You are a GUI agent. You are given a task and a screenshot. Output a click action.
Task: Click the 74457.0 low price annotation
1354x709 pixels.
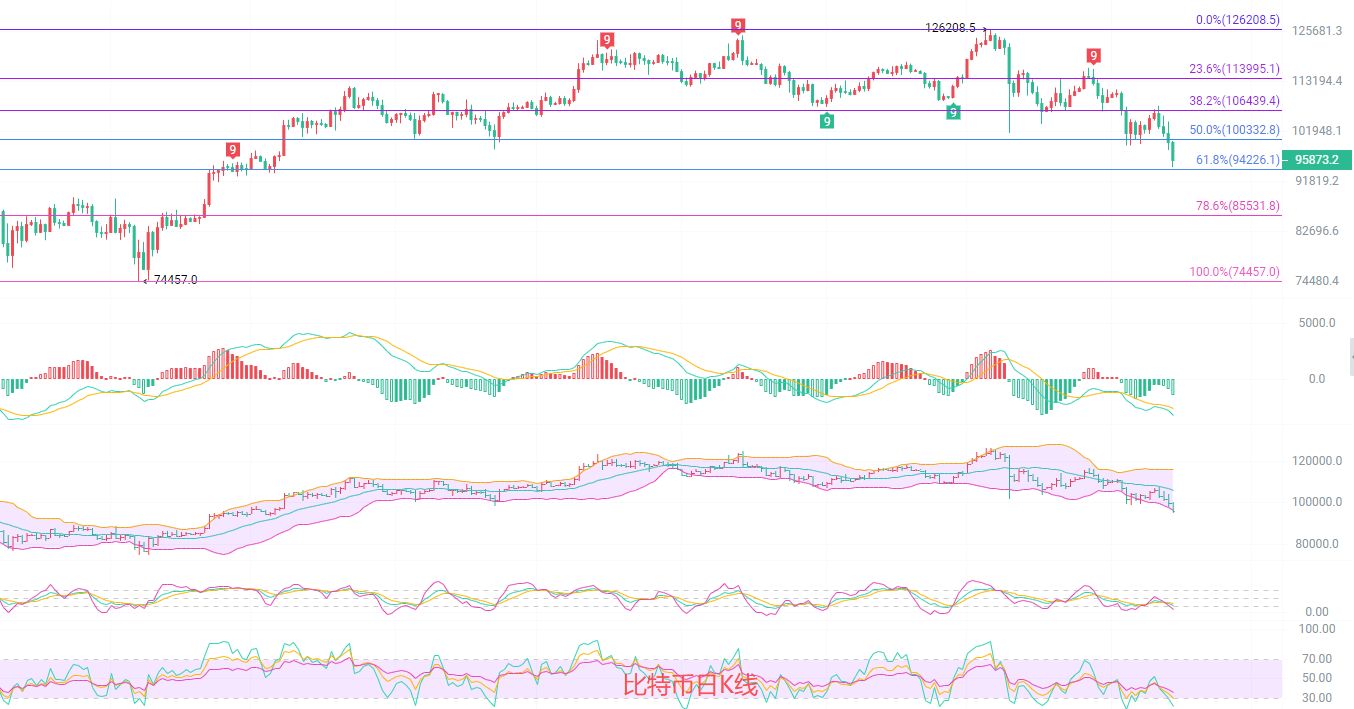click(x=175, y=280)
